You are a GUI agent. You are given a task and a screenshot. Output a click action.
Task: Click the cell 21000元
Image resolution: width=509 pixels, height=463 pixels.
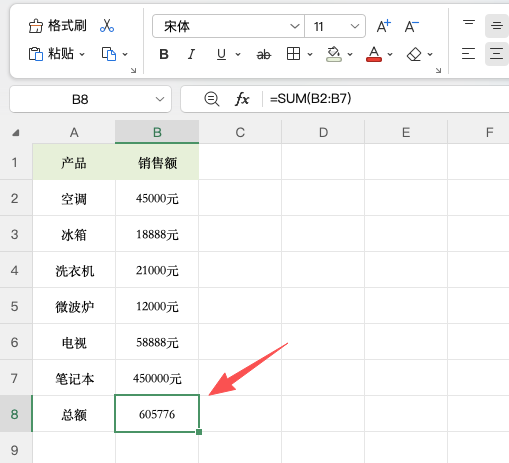[157, 270]
